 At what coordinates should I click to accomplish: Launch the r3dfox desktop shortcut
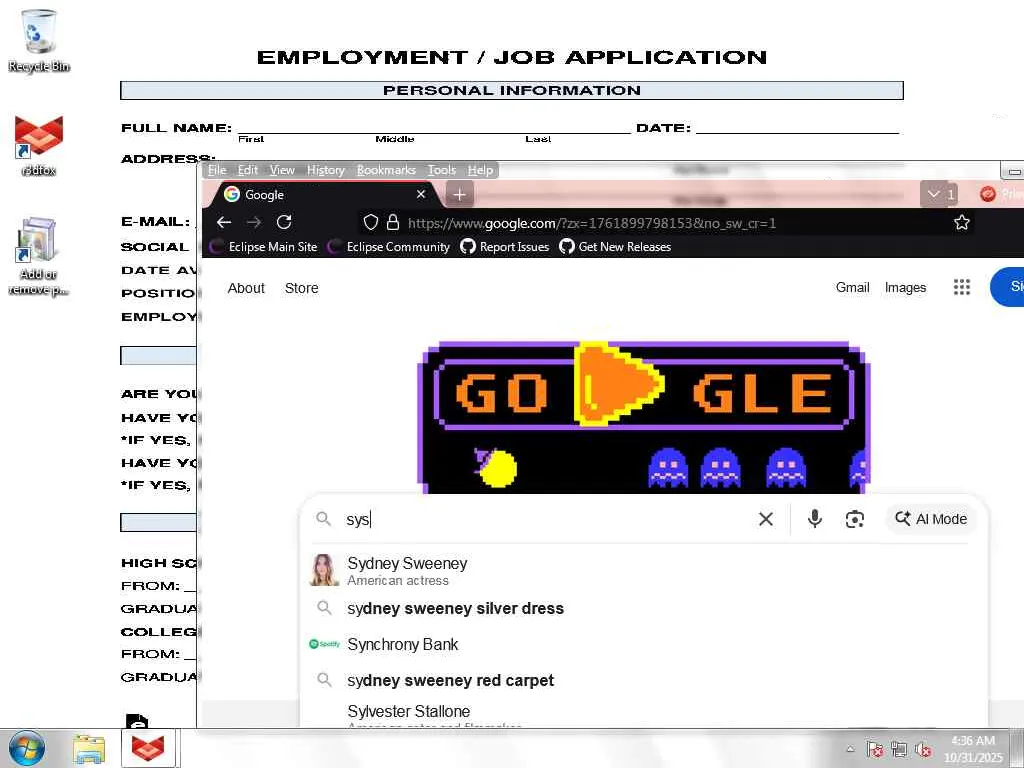pos(39,145)
